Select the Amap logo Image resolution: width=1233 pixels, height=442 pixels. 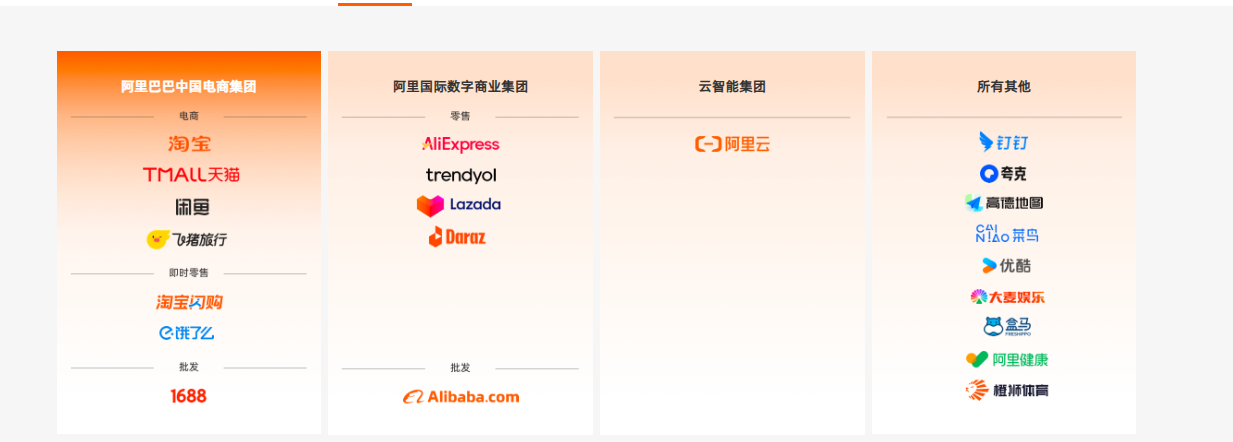point(1003,203)
